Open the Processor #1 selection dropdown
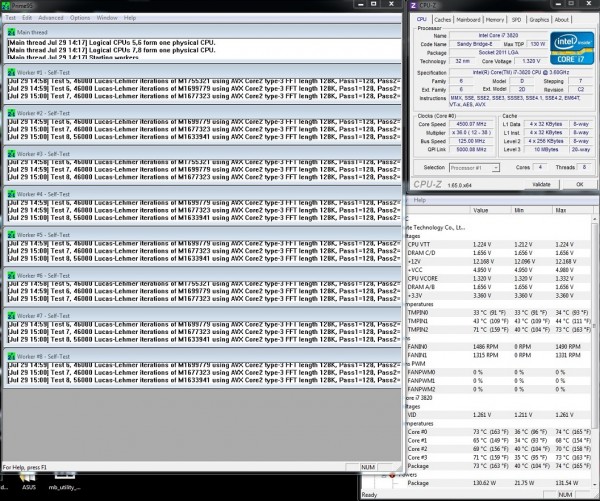The height and width of the screenshot is (501, 600). [474, 168]
